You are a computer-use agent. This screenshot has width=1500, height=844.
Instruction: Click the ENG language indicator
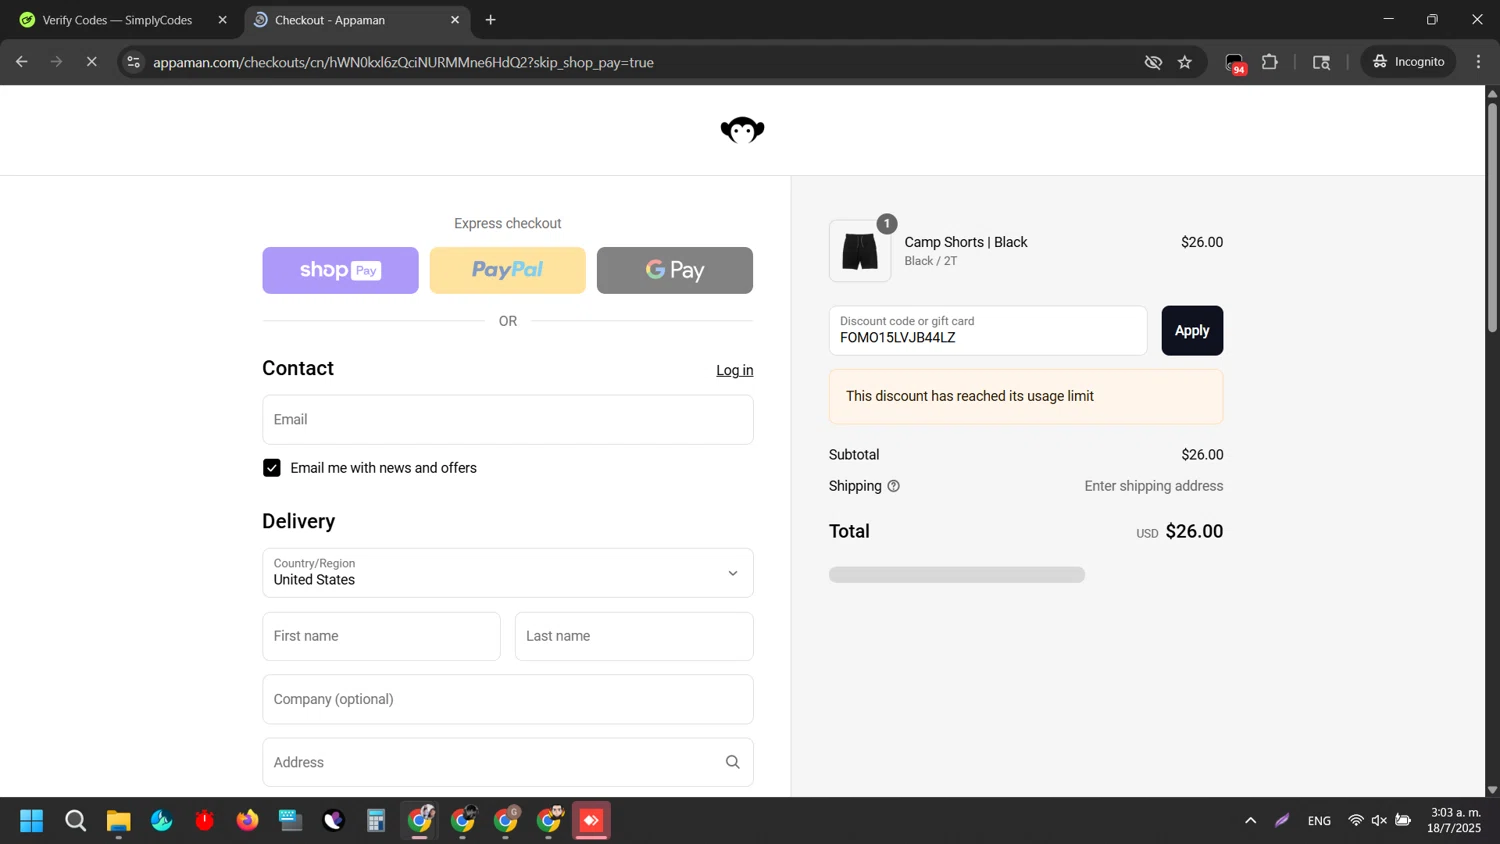[x=1319, y=821]
